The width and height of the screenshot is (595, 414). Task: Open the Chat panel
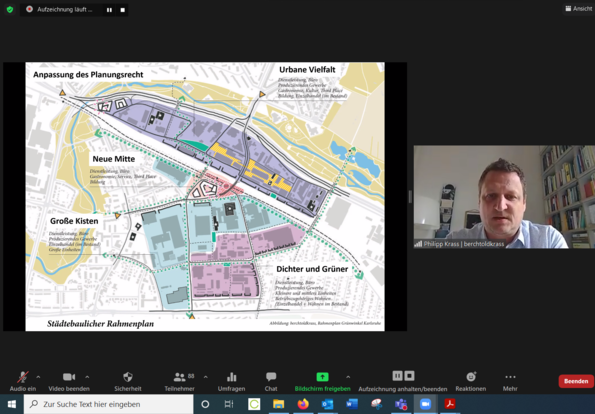pos(271,381)
